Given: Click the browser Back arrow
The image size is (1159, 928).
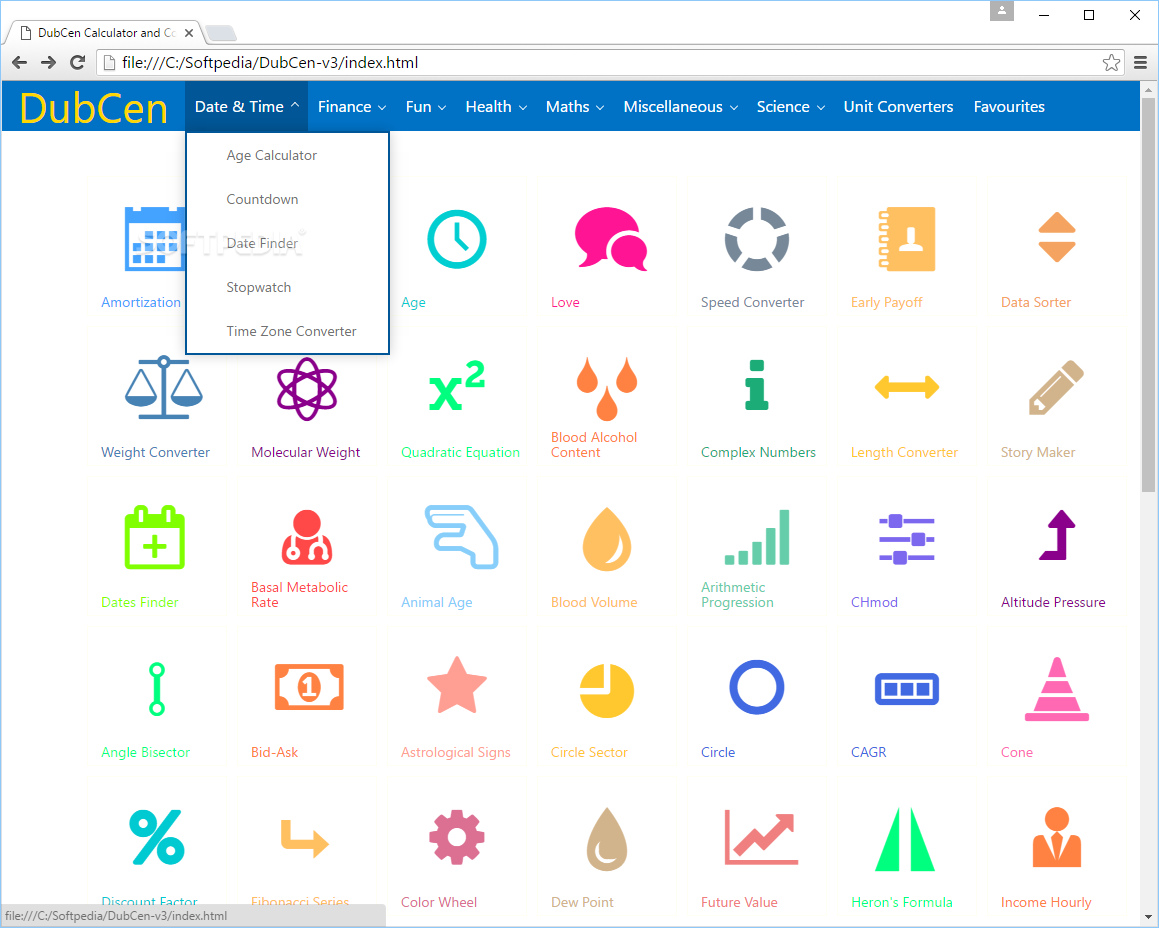Looking at the screenshot, I should click(20, 63).
